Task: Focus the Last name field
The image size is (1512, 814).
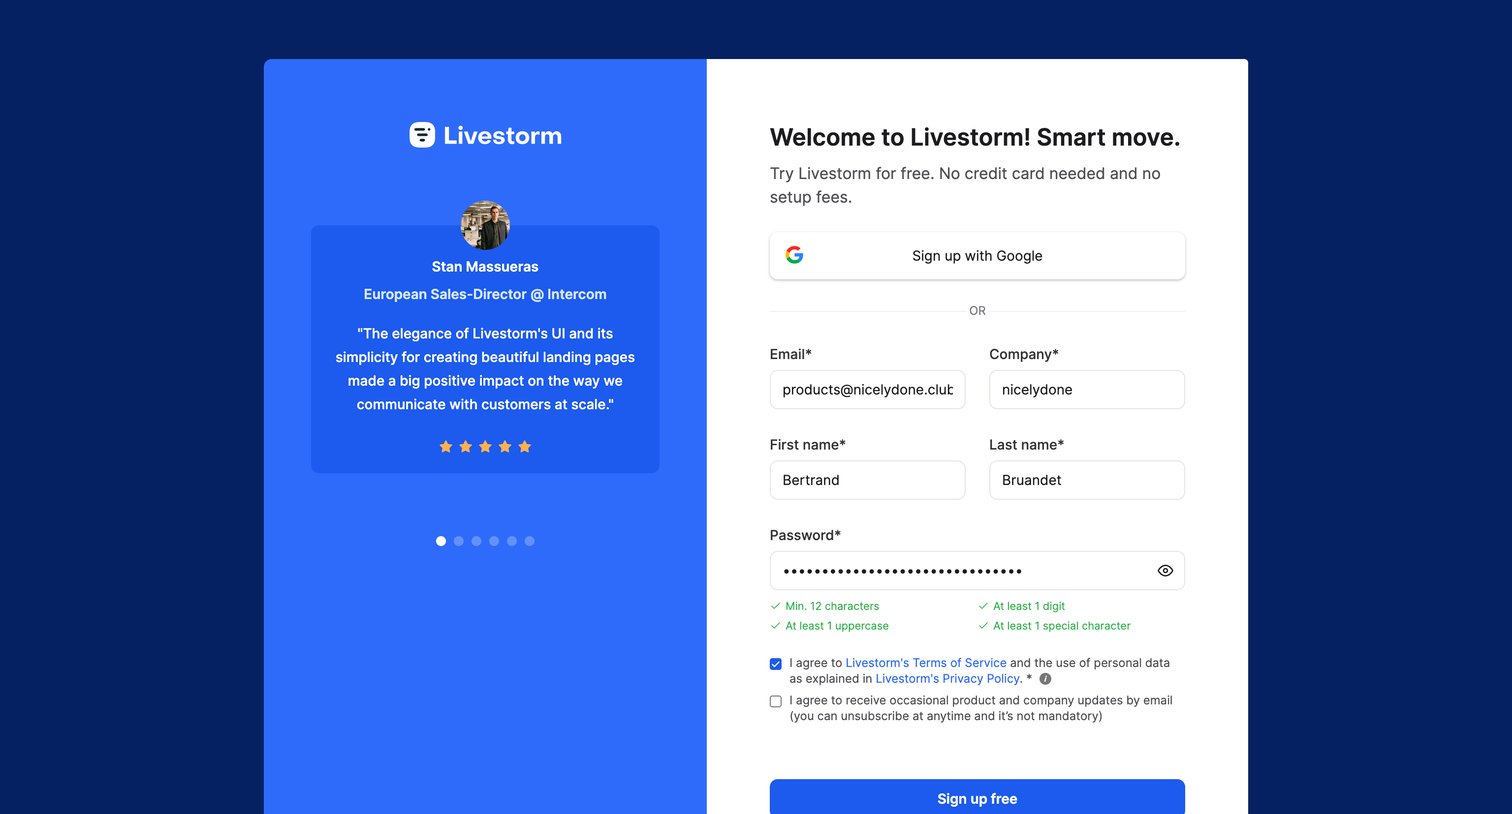Action: pyautogui.click(x=1087, y=480)
